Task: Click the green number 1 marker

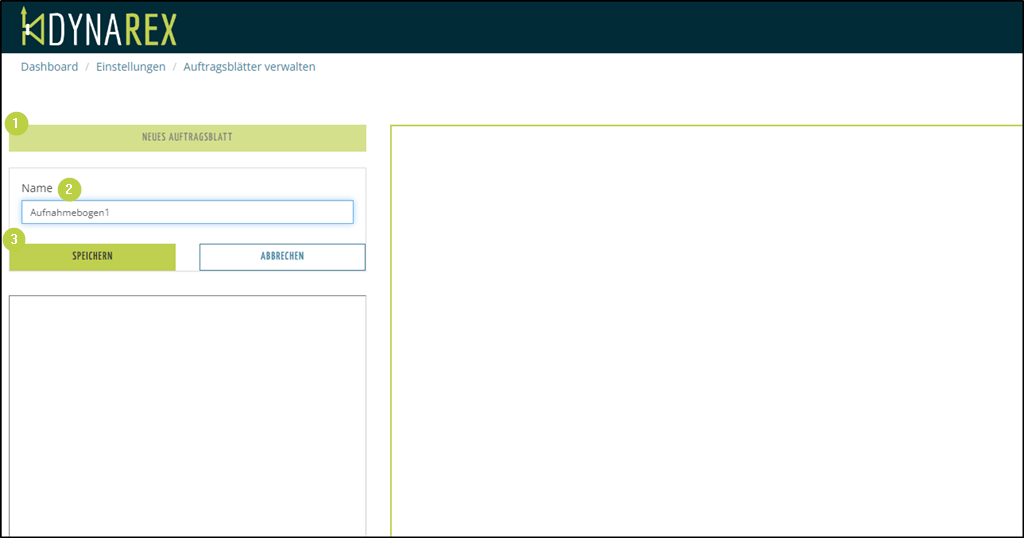Action: (16, 124)
